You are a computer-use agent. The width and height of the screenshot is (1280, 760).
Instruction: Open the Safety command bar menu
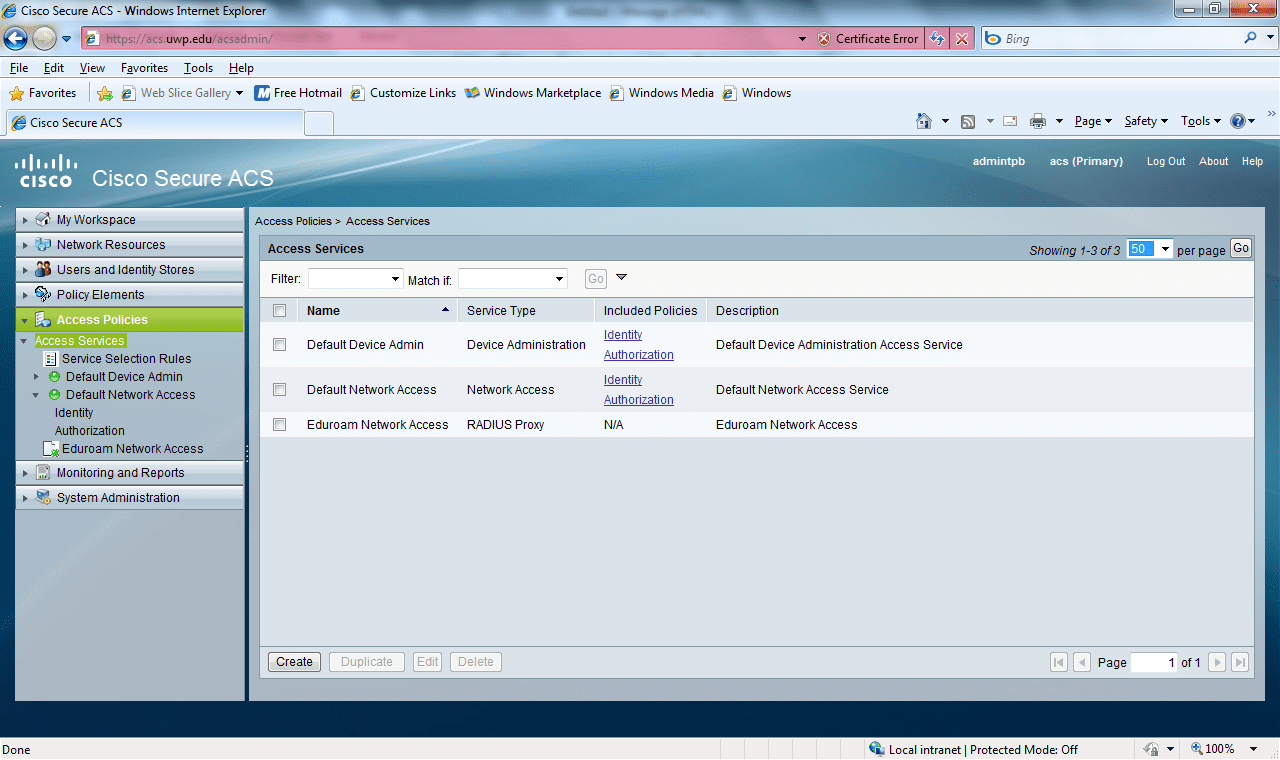click(1146, 121)
